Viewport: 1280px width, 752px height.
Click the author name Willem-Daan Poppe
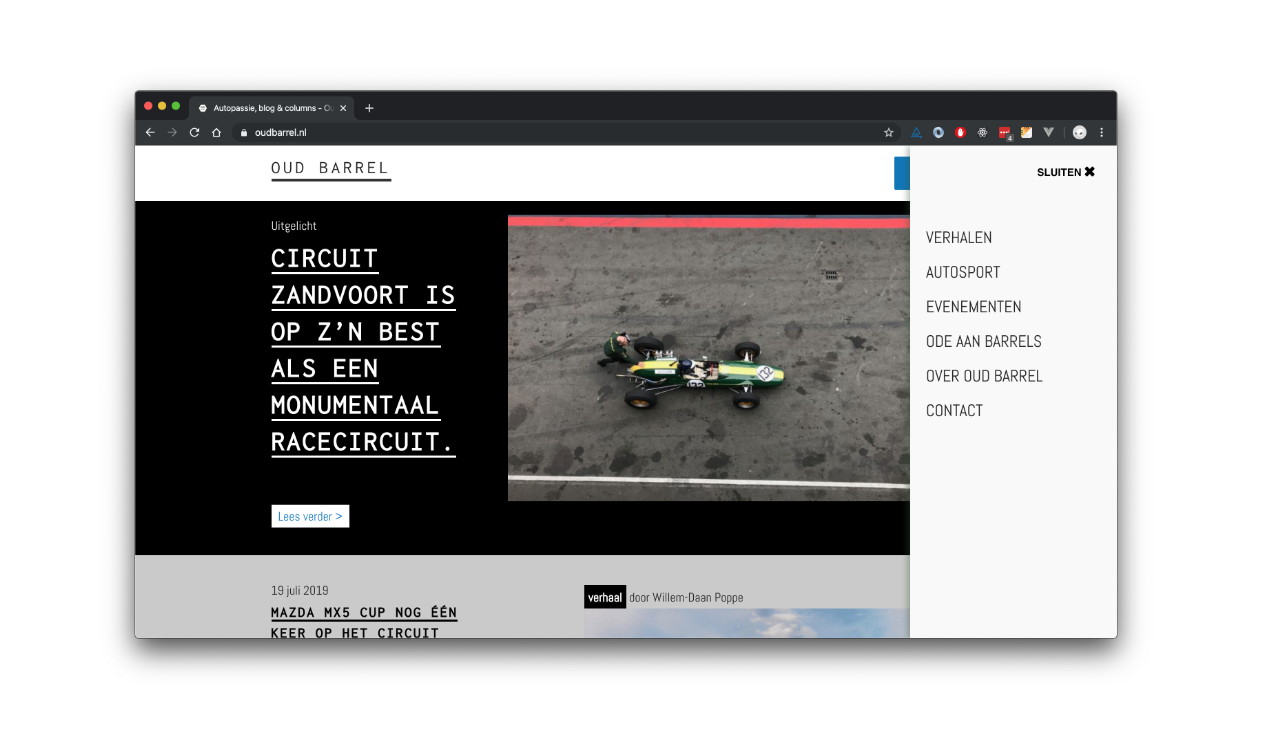click(x=697, y=598)
